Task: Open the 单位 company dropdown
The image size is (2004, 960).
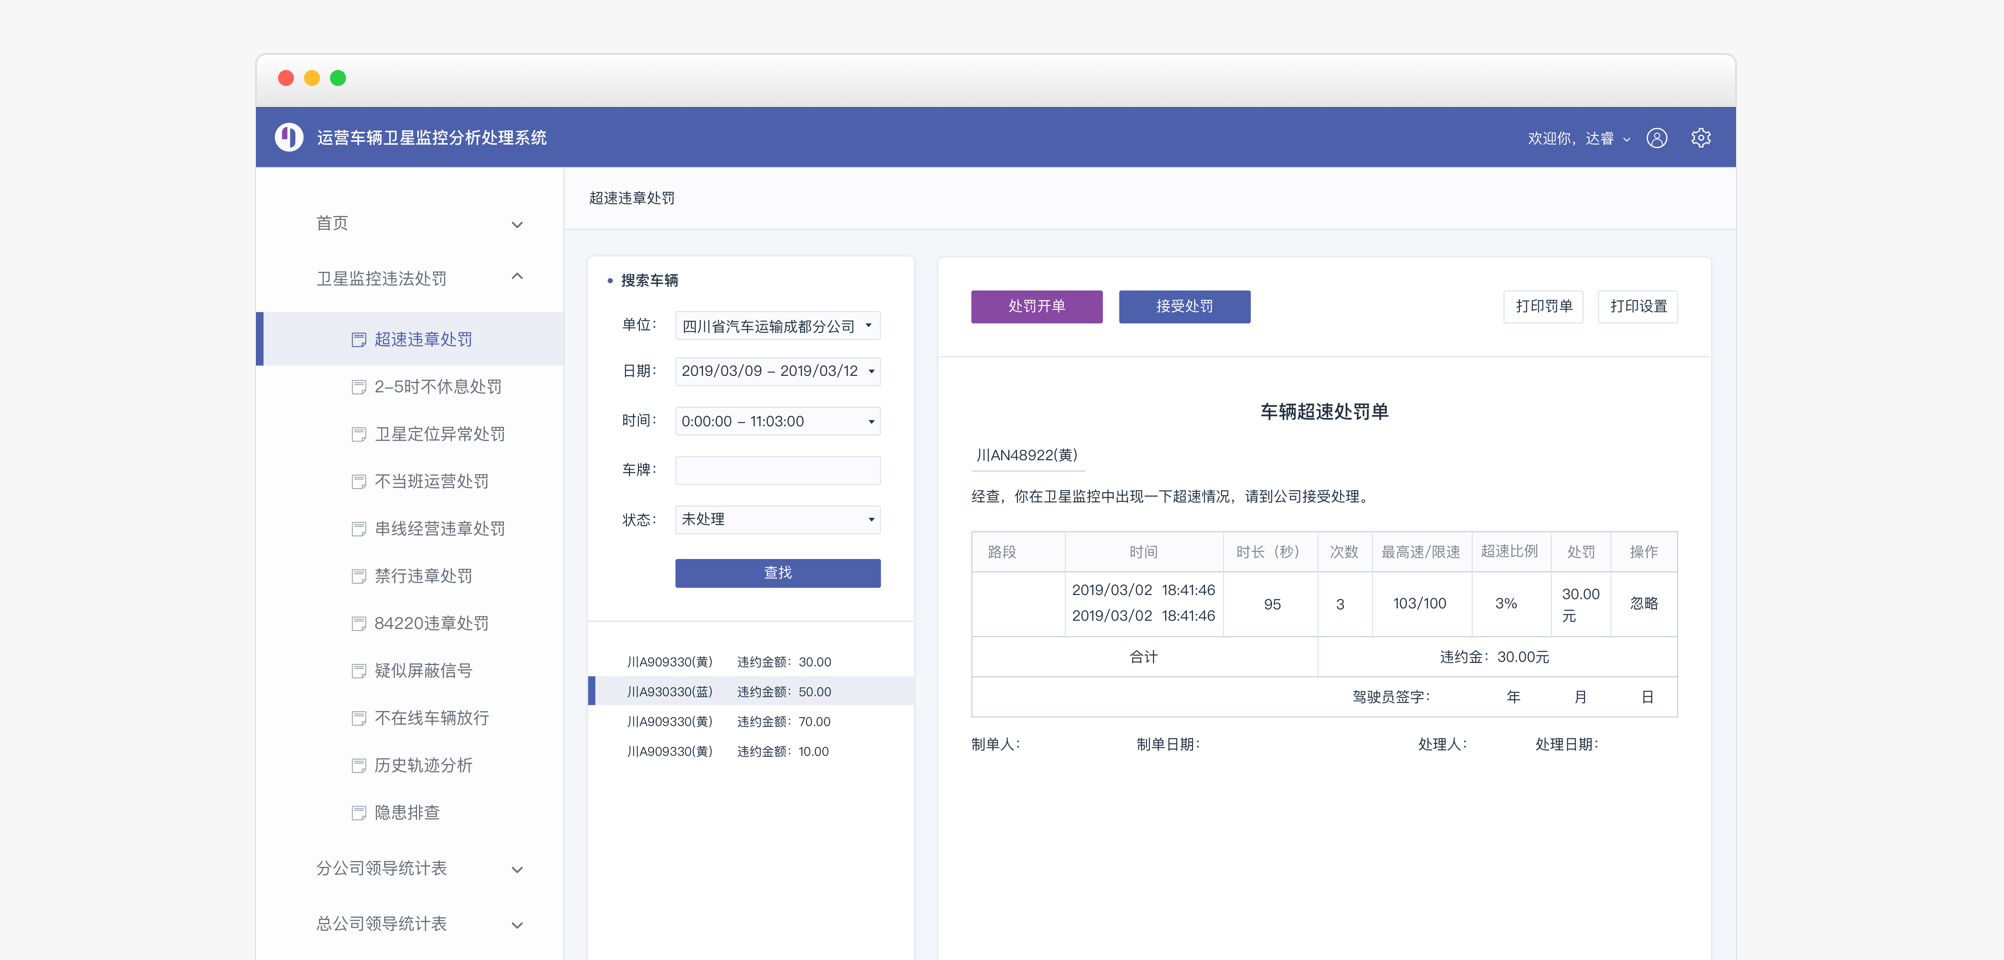Action: (777, 325)
